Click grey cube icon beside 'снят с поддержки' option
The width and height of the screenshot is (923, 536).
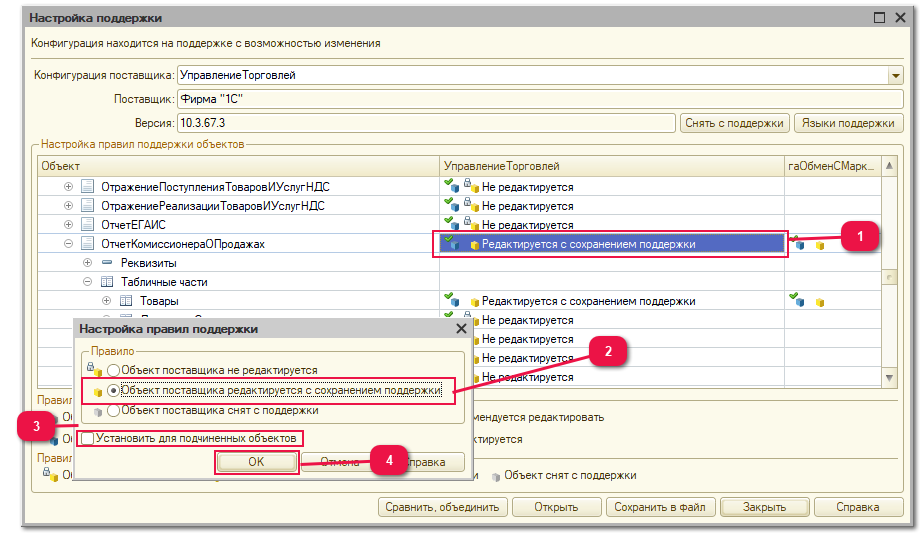coord(98,412)
